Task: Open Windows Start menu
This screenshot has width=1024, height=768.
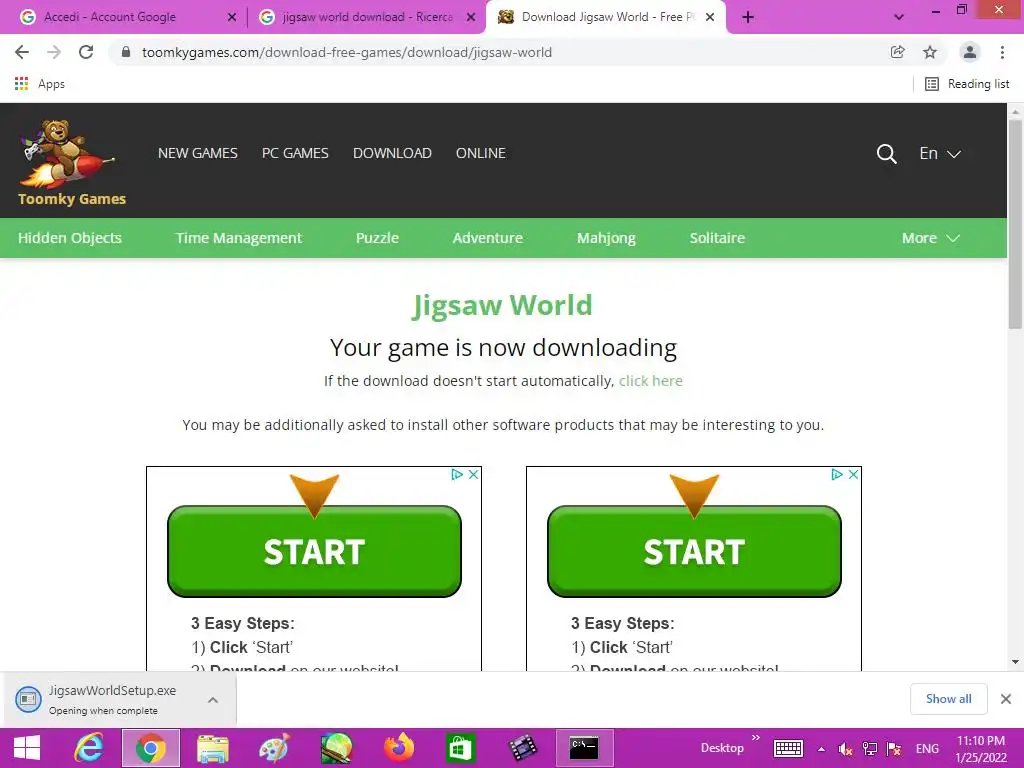Action: click(x=27, y=748)
